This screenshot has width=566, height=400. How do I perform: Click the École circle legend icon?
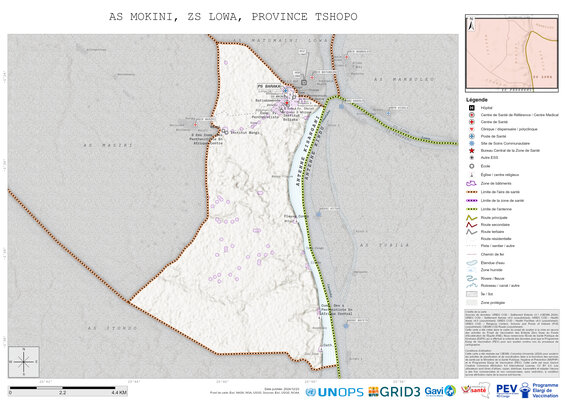coord(471,166)
